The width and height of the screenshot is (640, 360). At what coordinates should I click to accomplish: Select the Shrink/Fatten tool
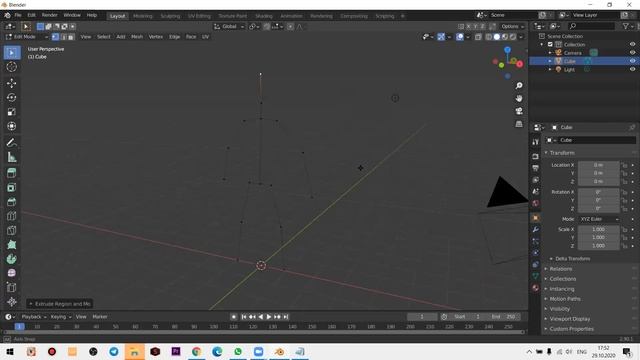pyautogui.click(x=12, y=302)
